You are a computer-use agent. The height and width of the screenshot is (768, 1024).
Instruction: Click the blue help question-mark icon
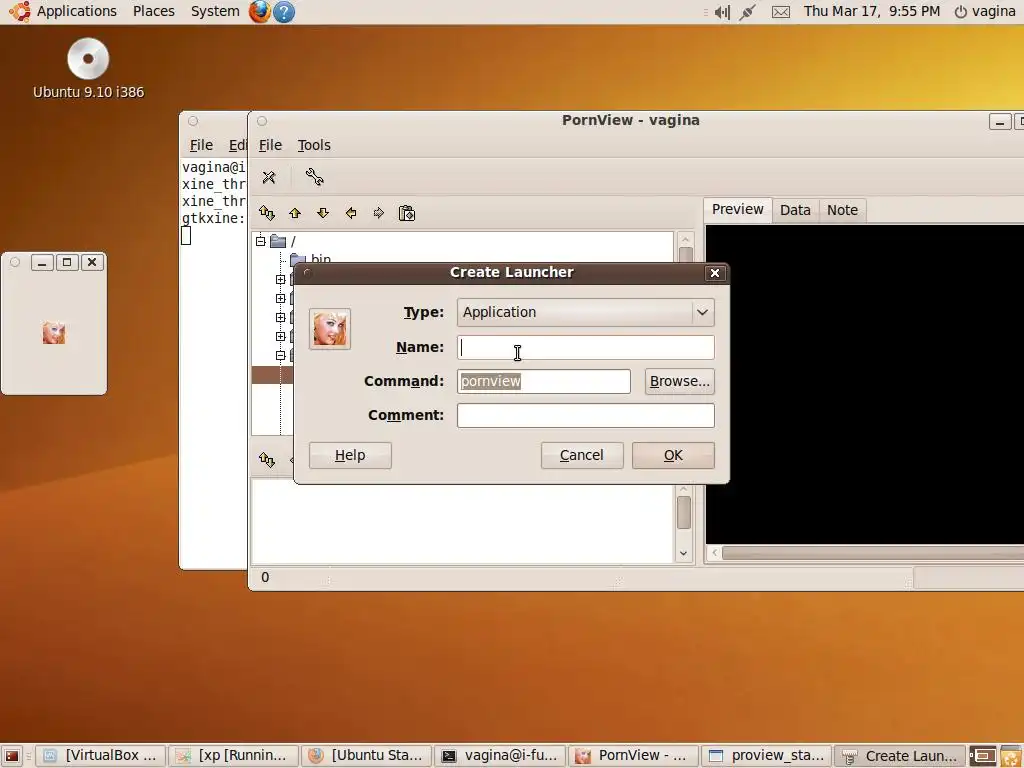283,11
